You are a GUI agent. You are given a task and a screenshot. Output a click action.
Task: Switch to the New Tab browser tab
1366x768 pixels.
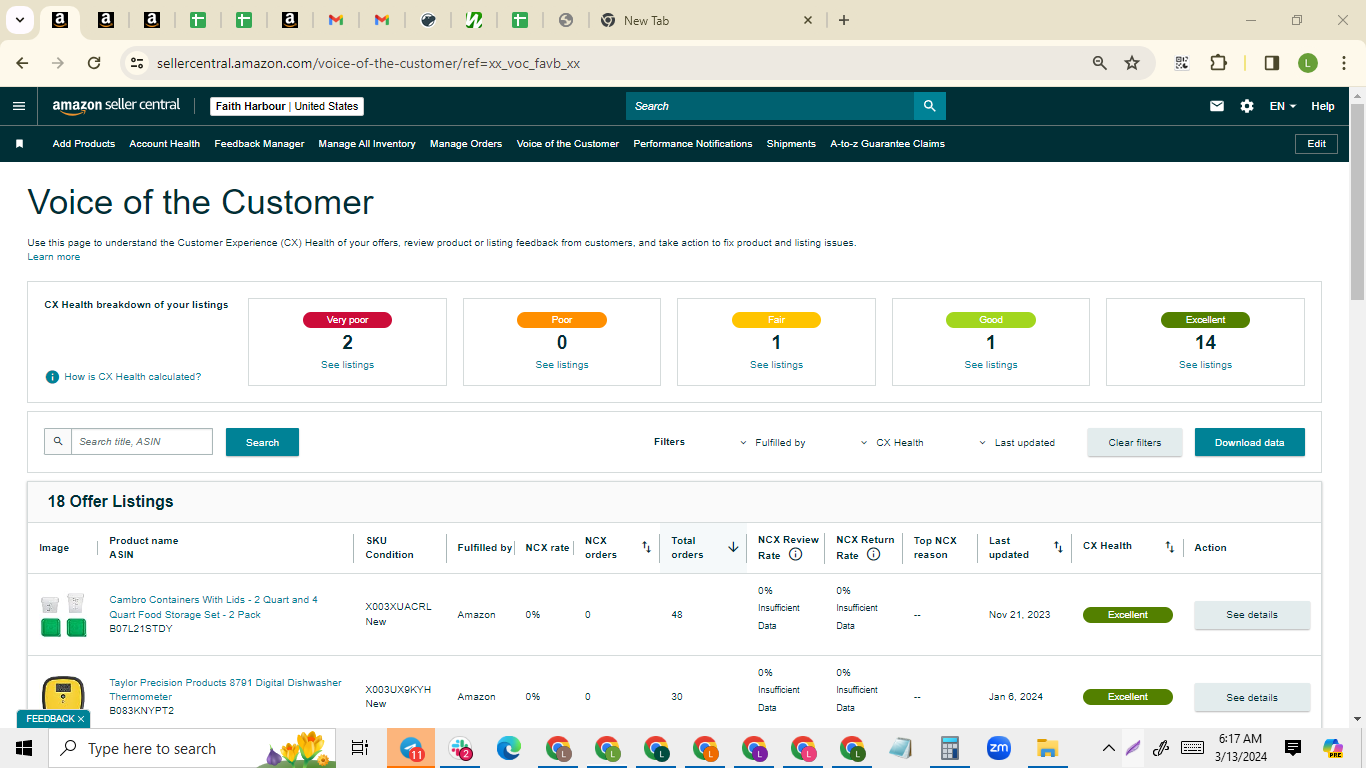(x=710, y=20)
